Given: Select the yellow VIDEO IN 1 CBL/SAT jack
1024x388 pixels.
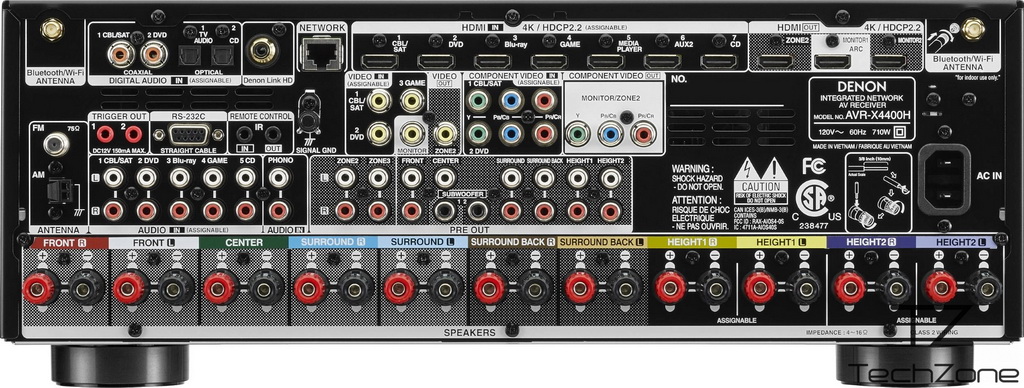Looking at the screenshot, I should coord(379,101).
